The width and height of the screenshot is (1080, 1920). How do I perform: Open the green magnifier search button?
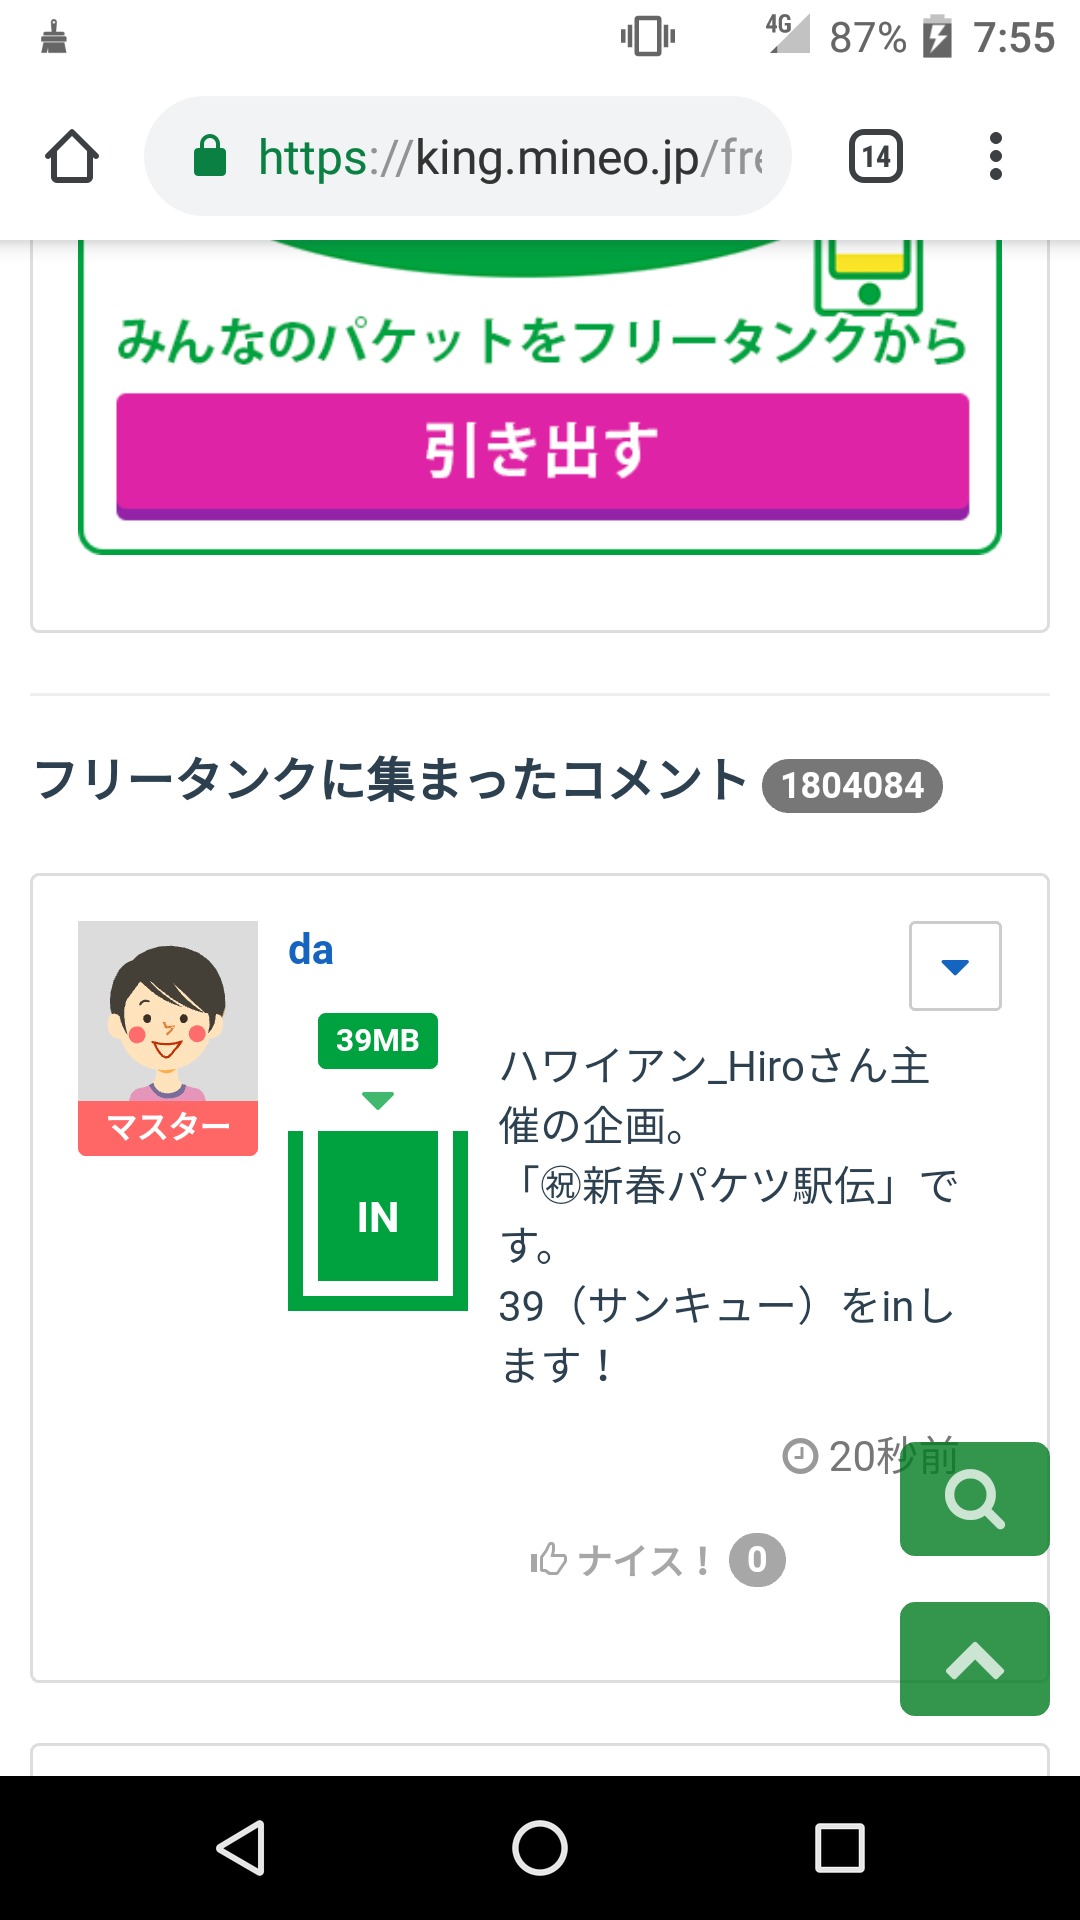(975, 1499)
